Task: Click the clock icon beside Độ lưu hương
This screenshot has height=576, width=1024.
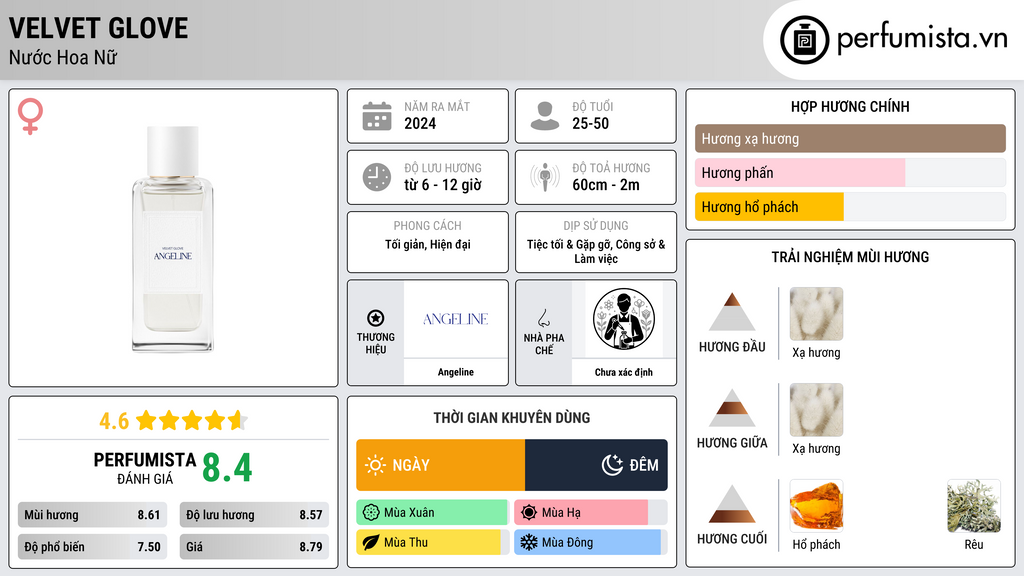Action: (x=377, y=177)
